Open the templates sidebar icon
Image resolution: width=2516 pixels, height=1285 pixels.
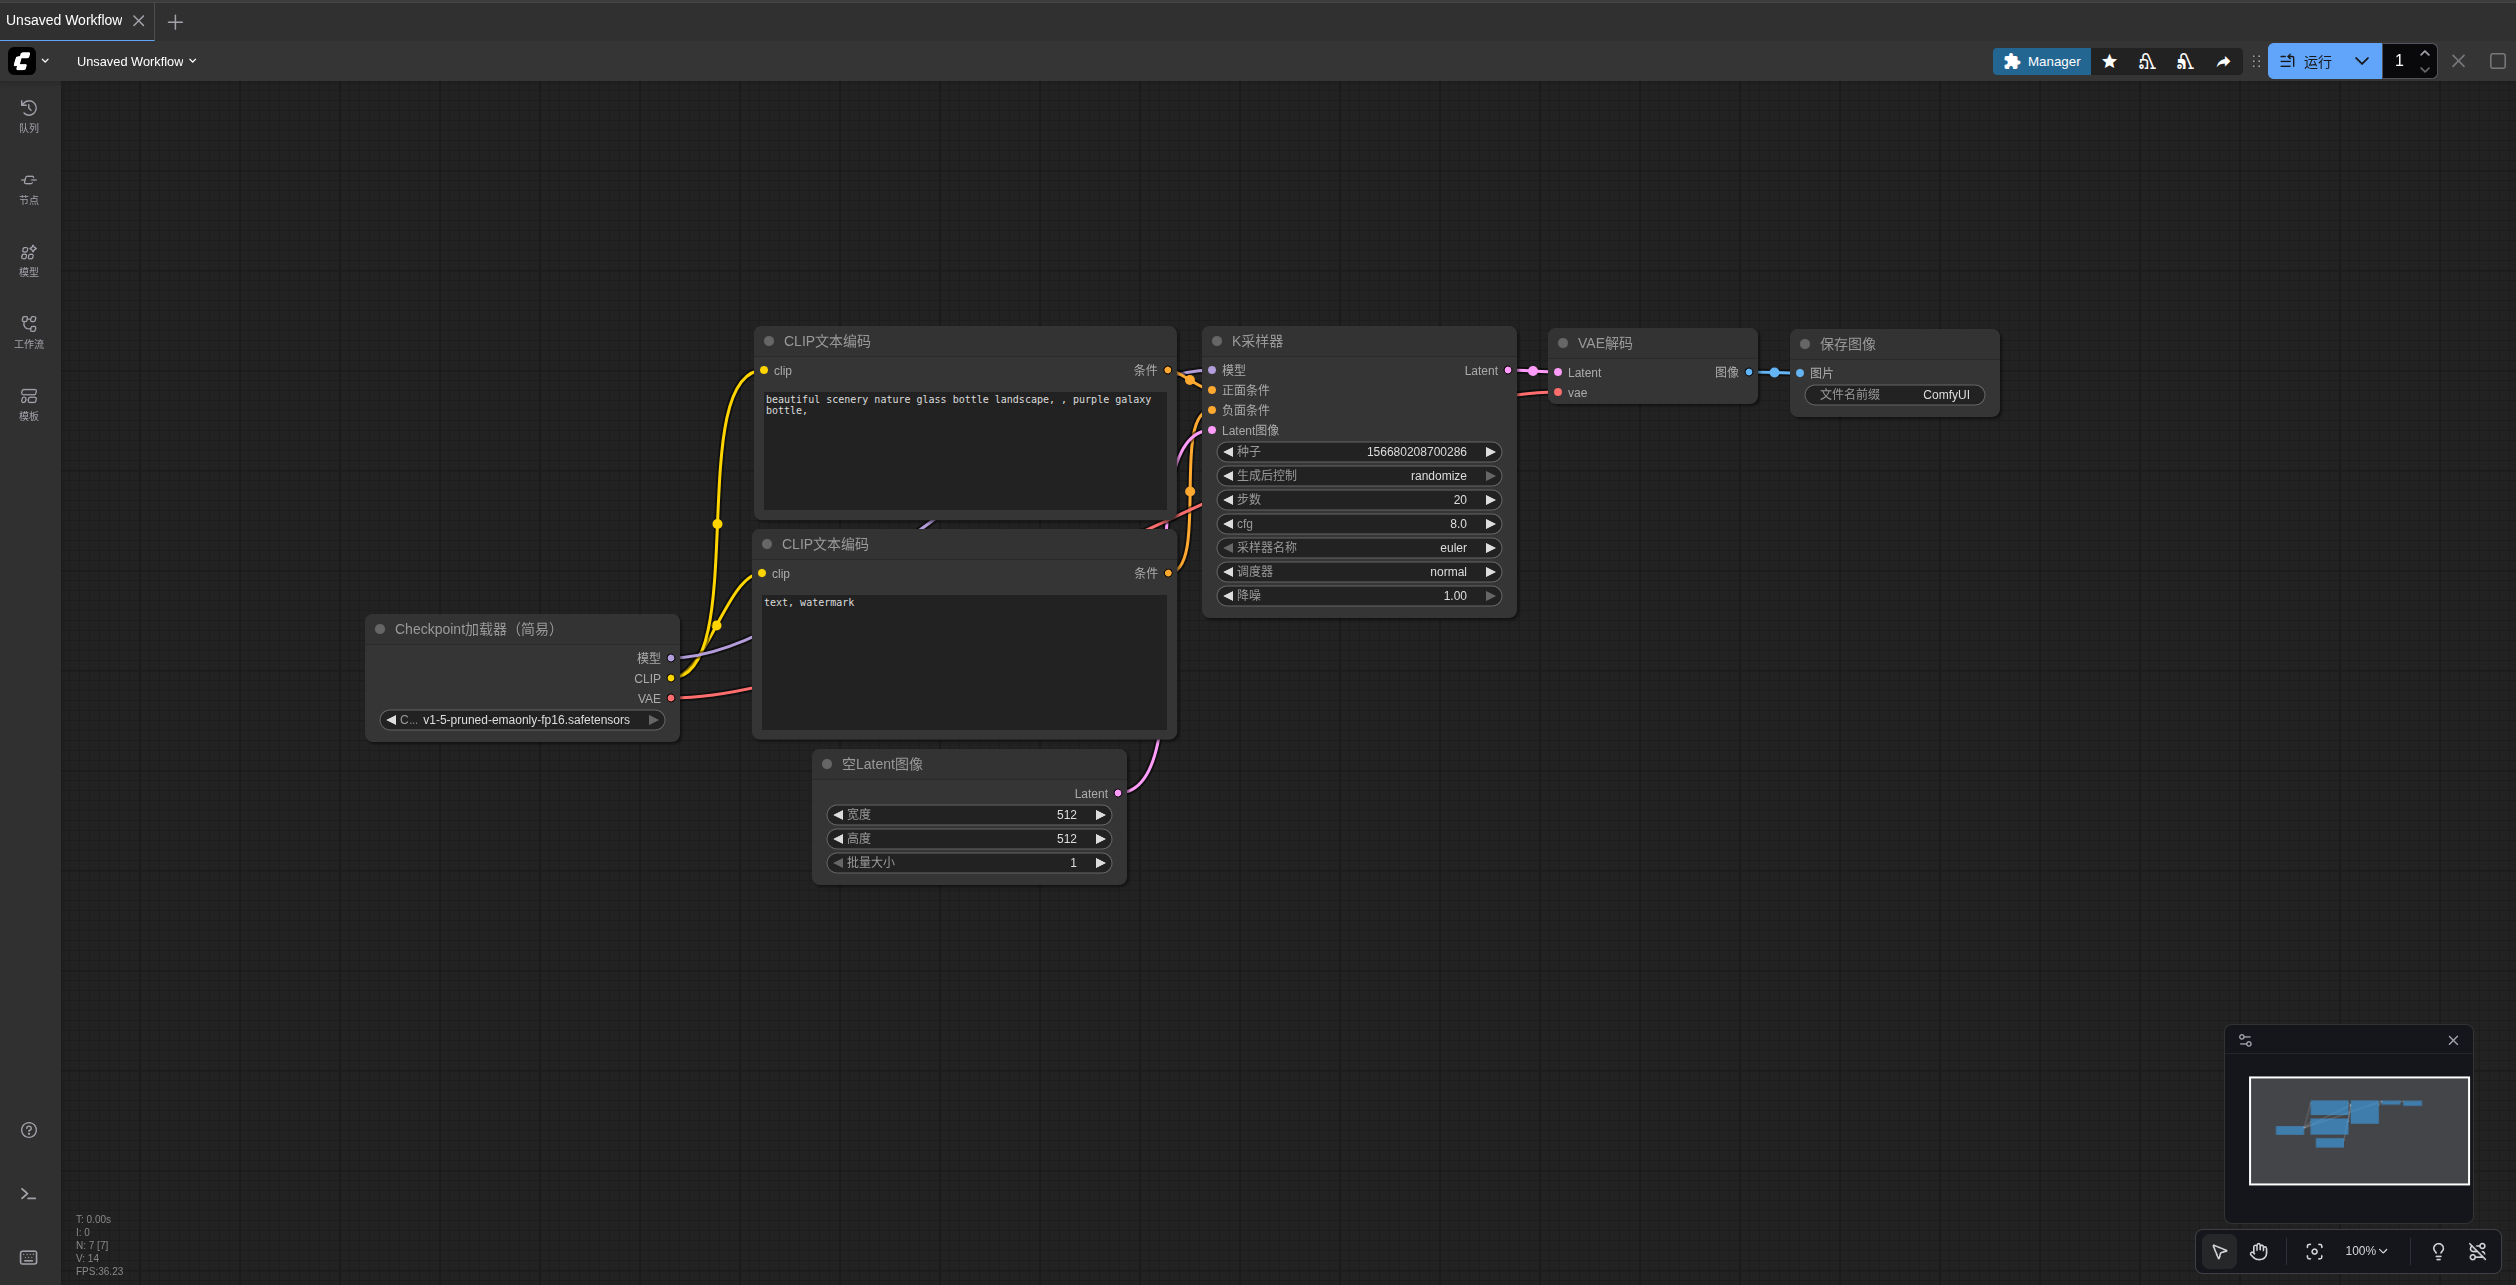pos(29,403)
